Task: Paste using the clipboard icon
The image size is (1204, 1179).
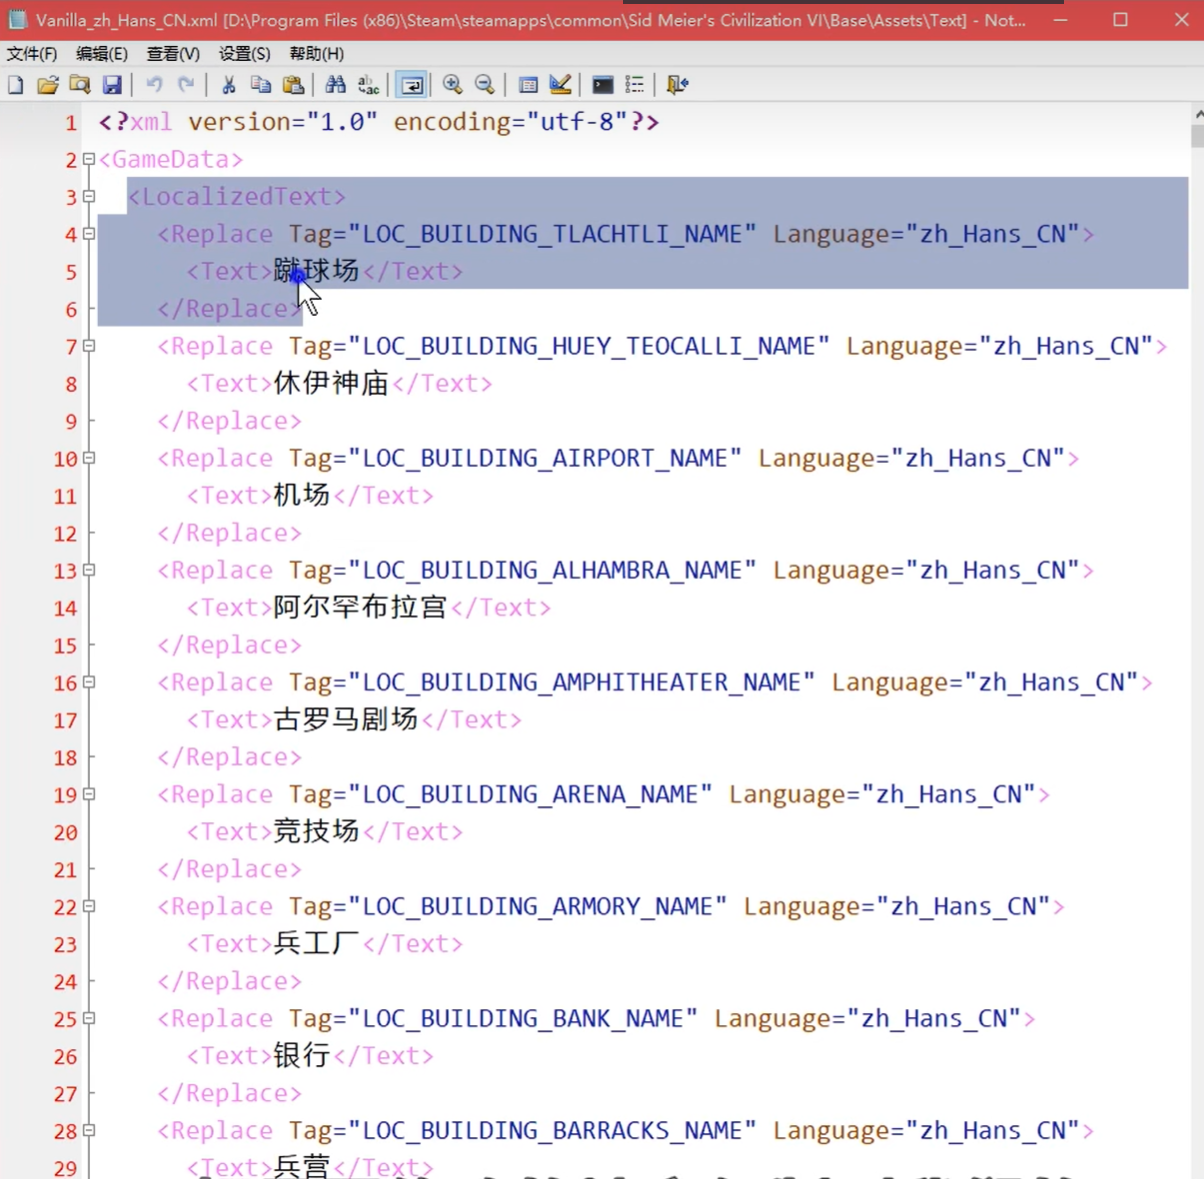Action: point(293,85)
